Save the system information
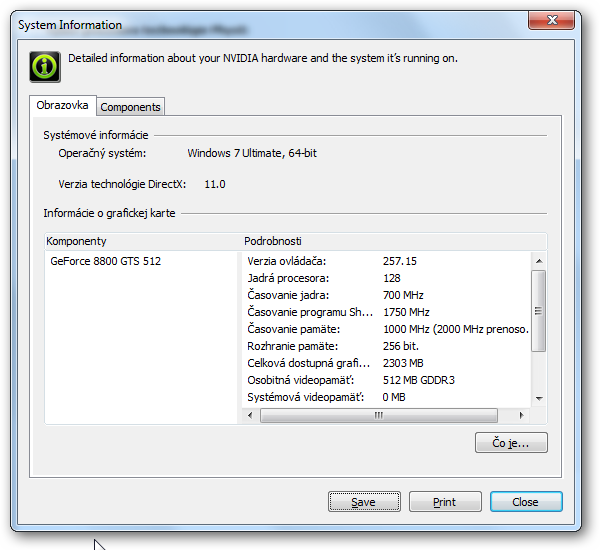 (364, 501)
